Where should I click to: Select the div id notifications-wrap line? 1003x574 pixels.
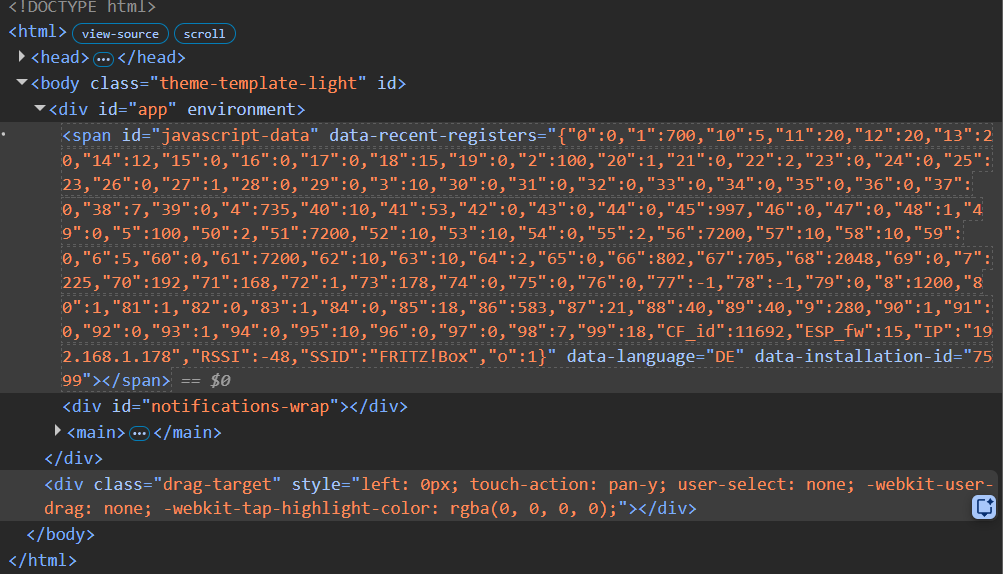(x=235, y=406)
